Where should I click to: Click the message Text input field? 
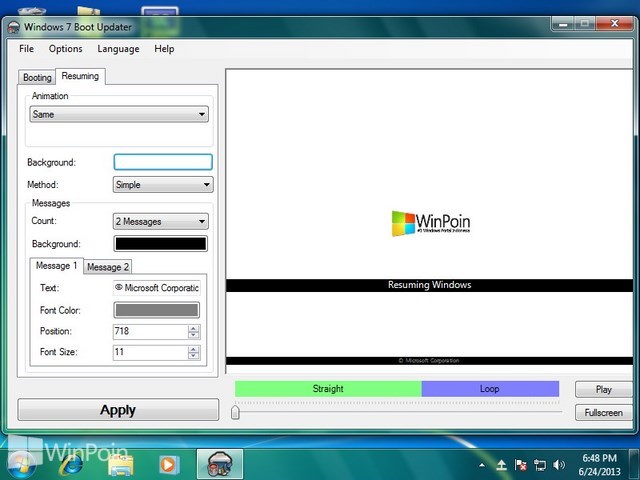(x=156, y=288)
